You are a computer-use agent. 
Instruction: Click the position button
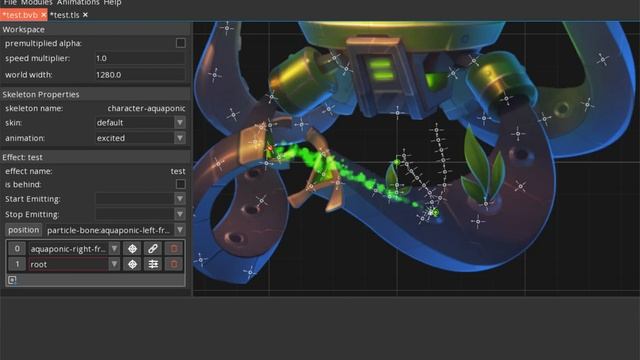point(24,230)
